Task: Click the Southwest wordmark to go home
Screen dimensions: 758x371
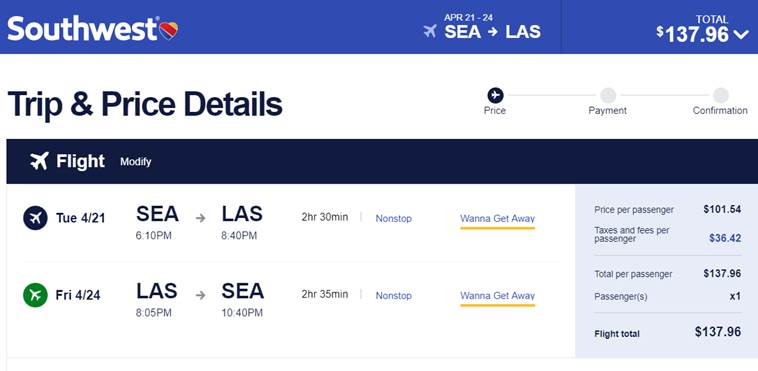Action: click(x=83, y=29)
